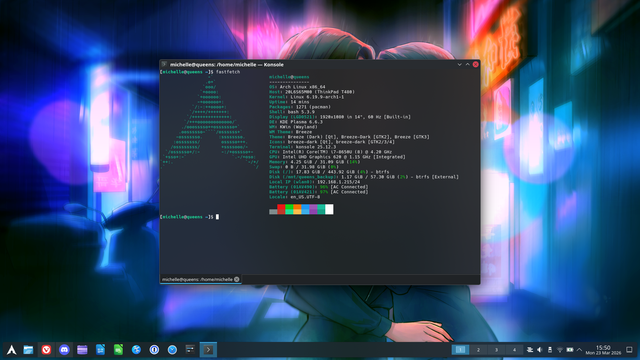Launch LibreOffice Writer blue document icon
Screen dimensions: 640x360
click(x=100, y=350)
